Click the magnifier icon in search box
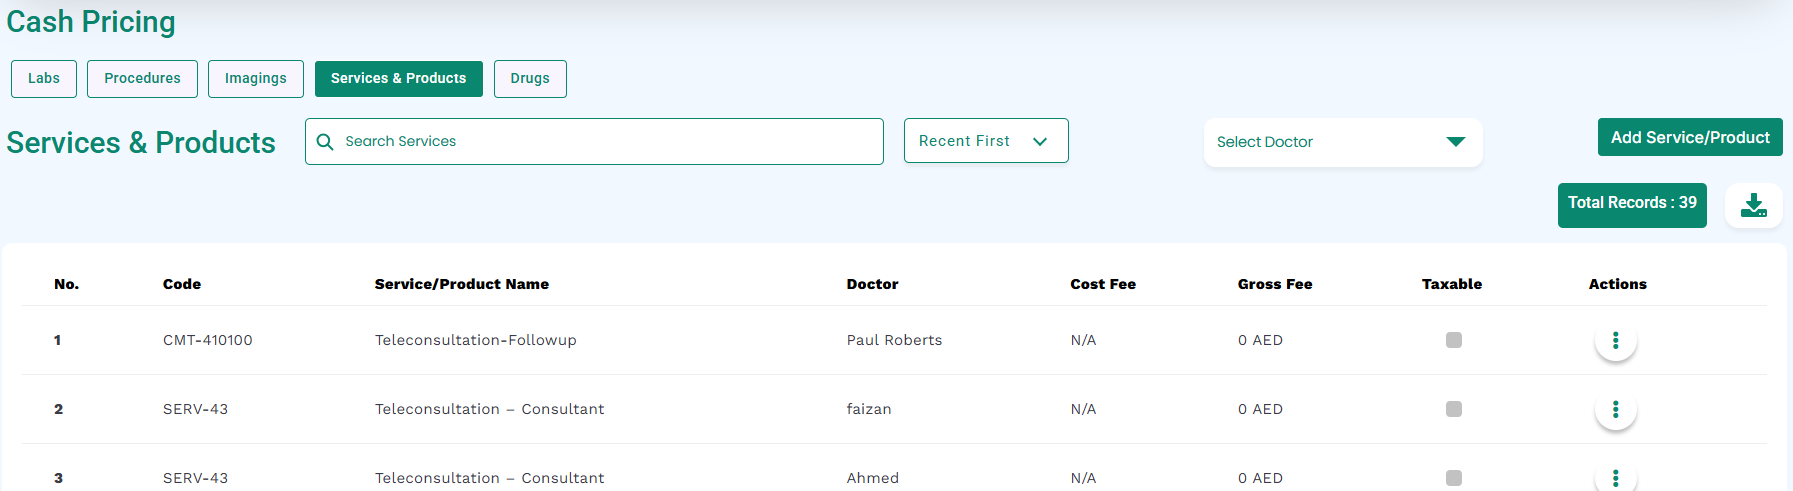 tap(325, 142)
